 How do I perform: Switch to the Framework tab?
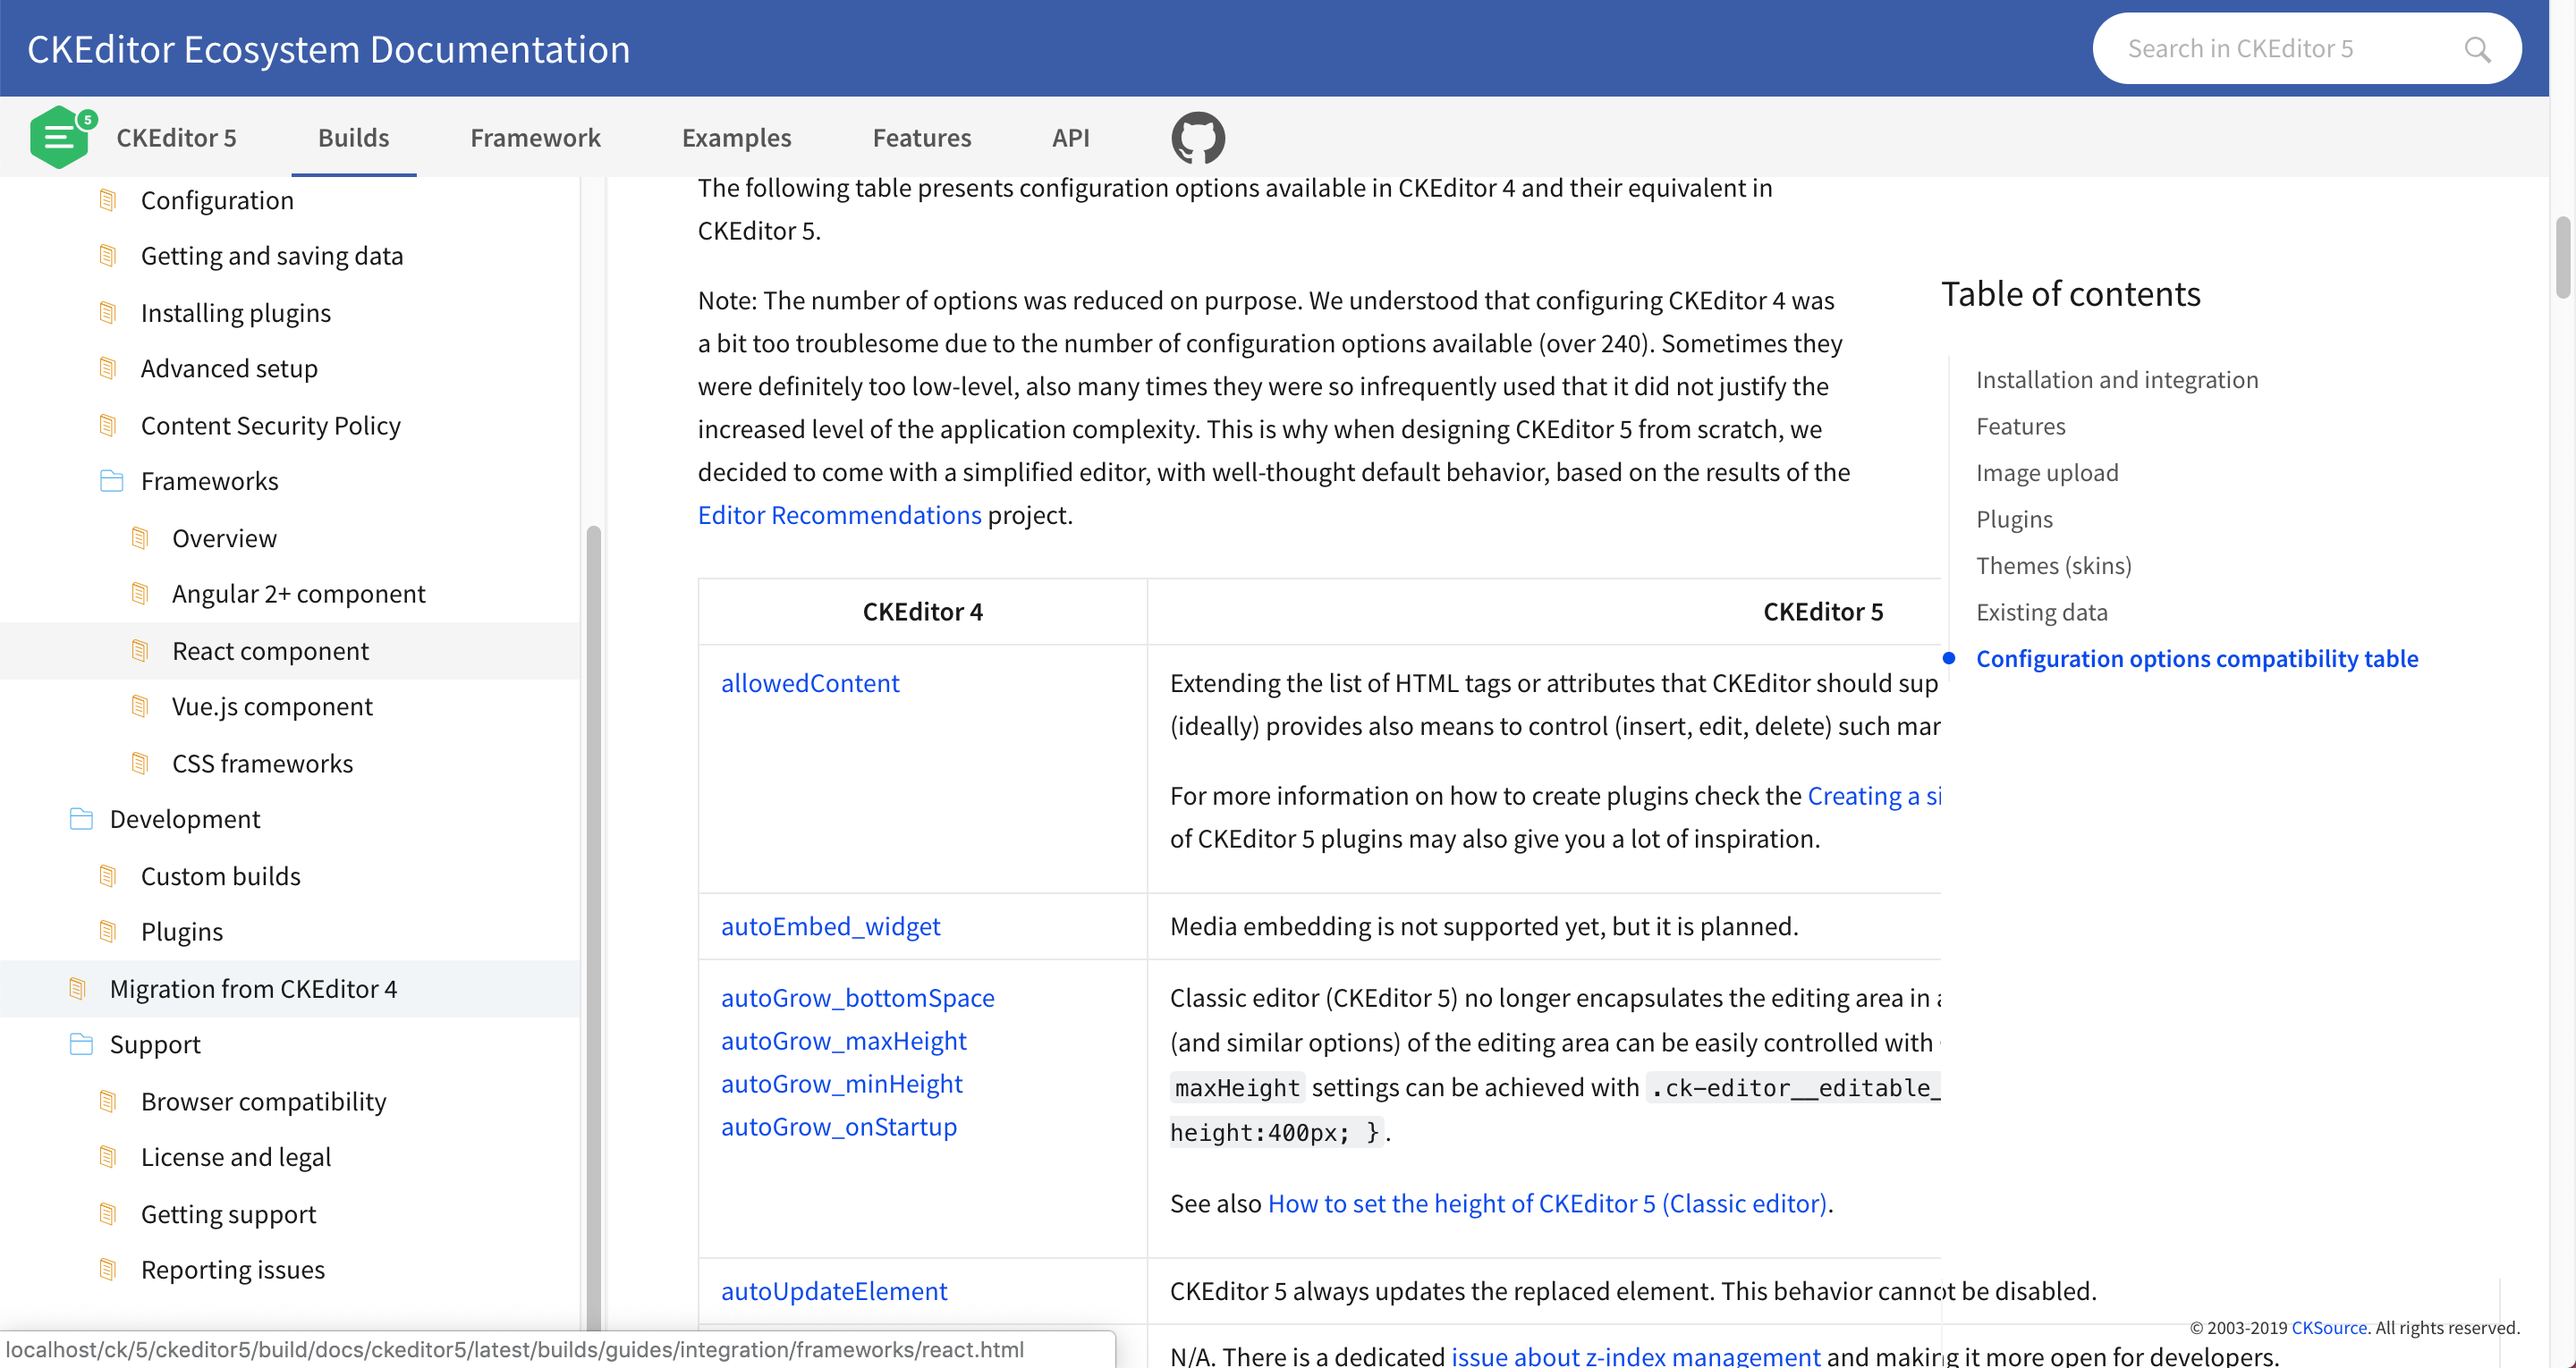point(535,137)
